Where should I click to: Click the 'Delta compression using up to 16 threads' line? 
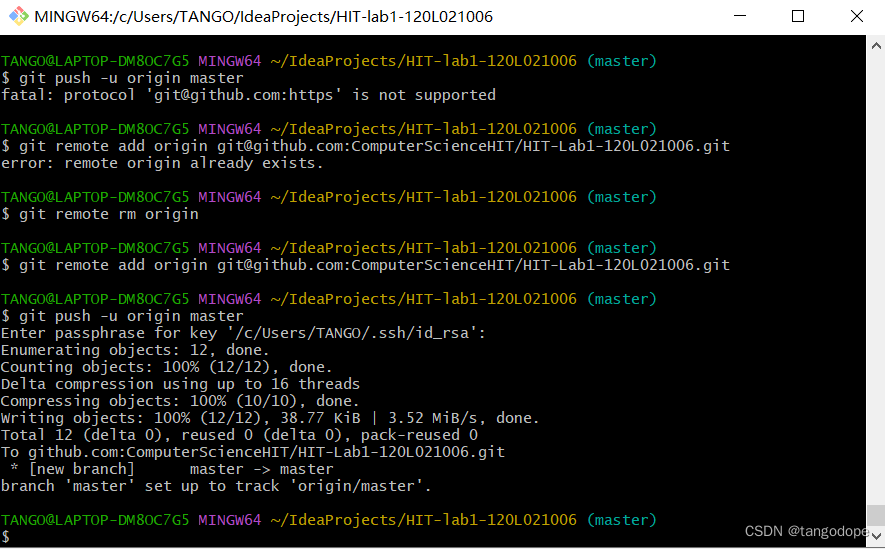[180, 384]
